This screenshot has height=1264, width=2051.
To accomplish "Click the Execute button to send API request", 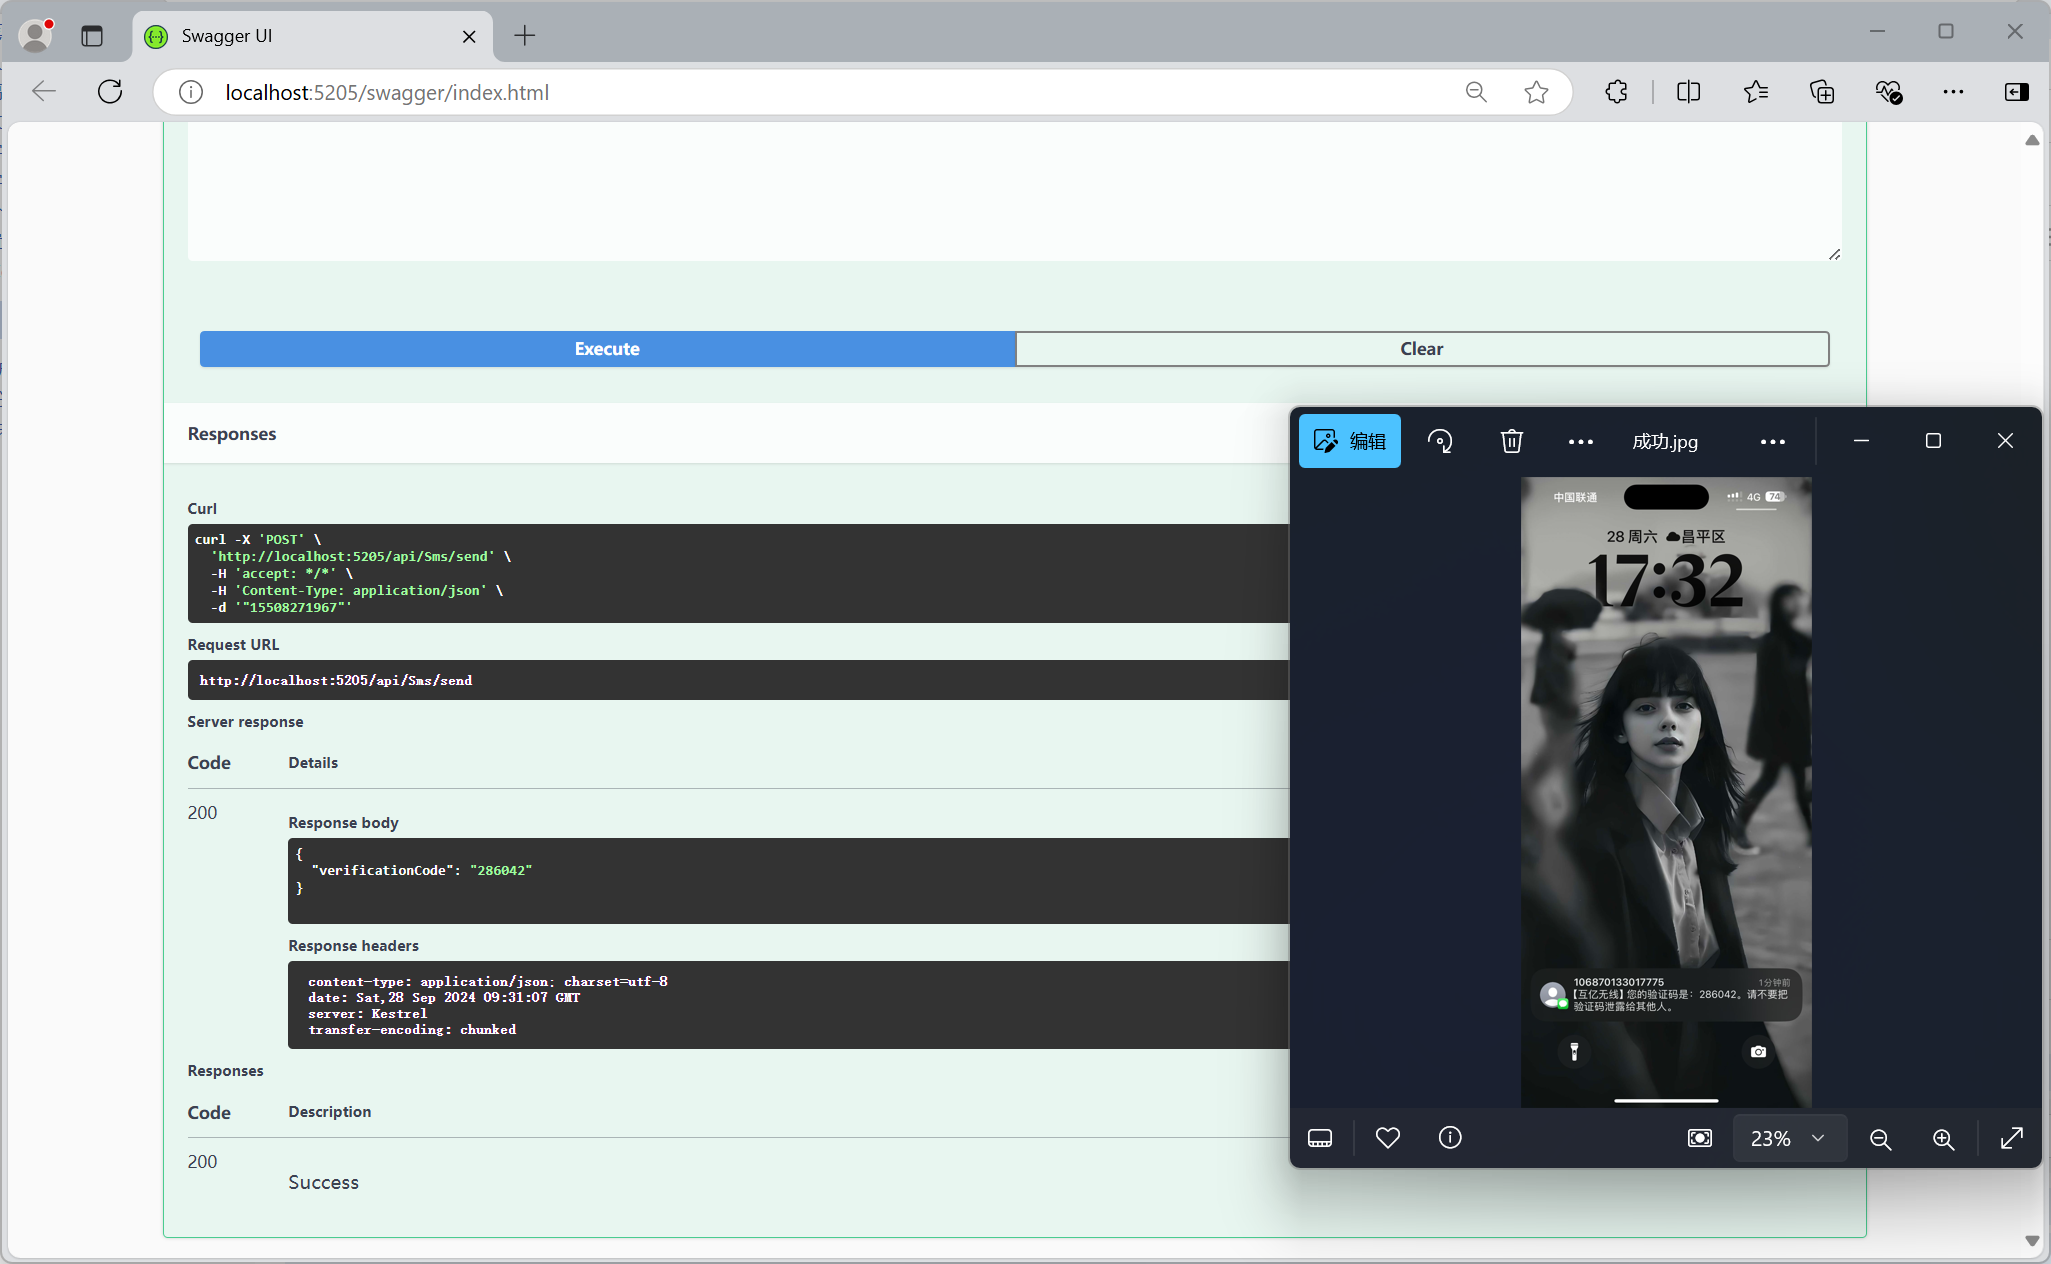I will tap(608, 347).
